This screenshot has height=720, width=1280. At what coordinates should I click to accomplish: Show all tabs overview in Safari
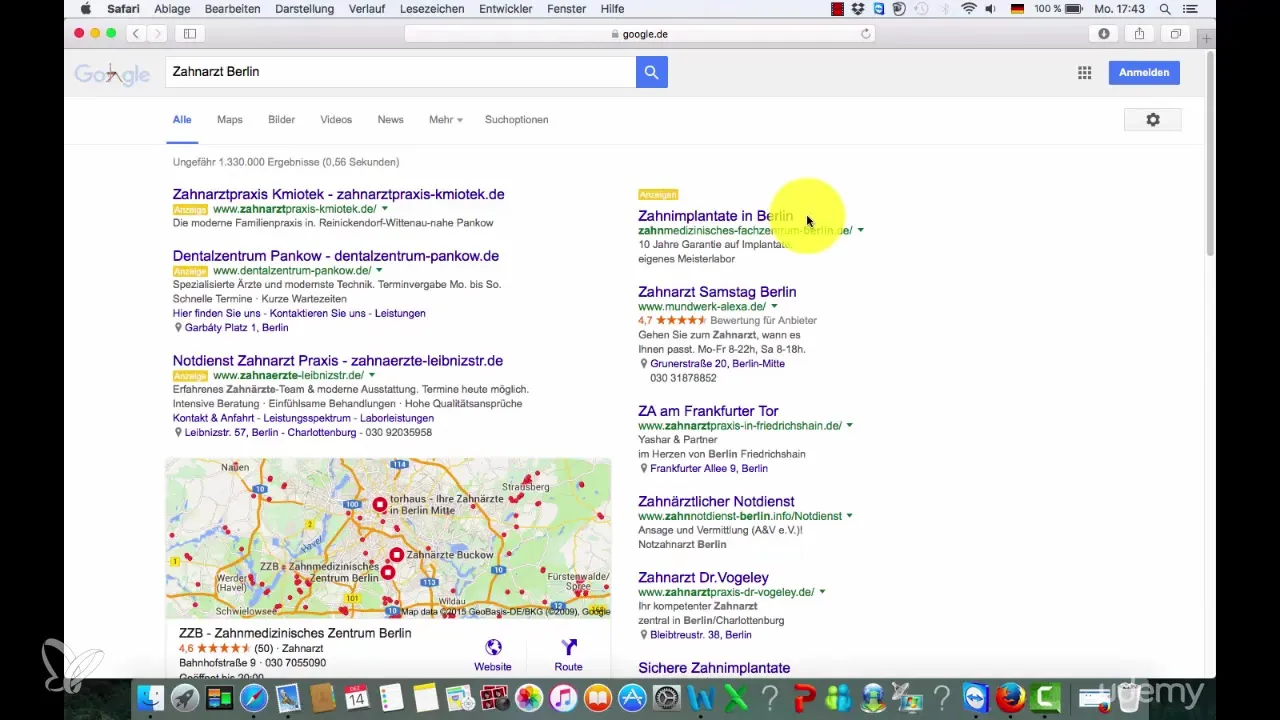coord(1176,34)
